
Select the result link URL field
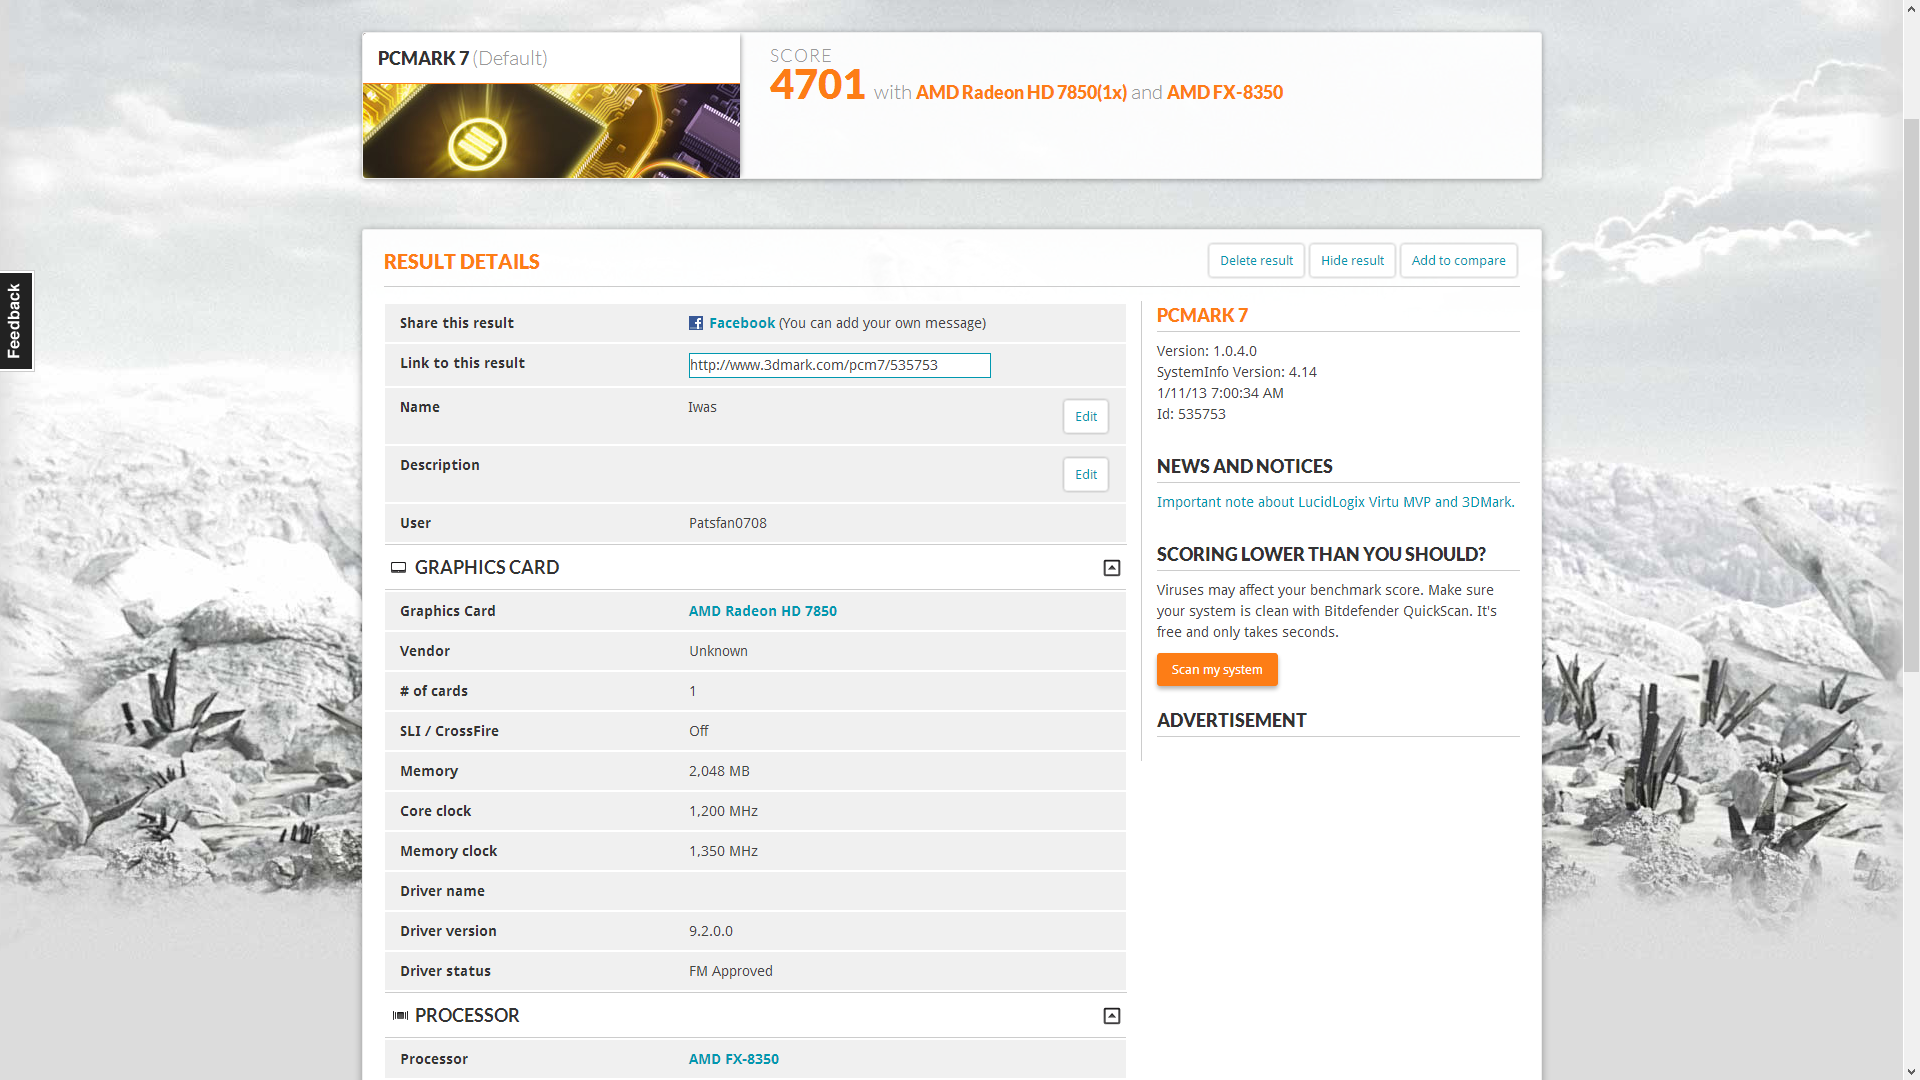839,365
